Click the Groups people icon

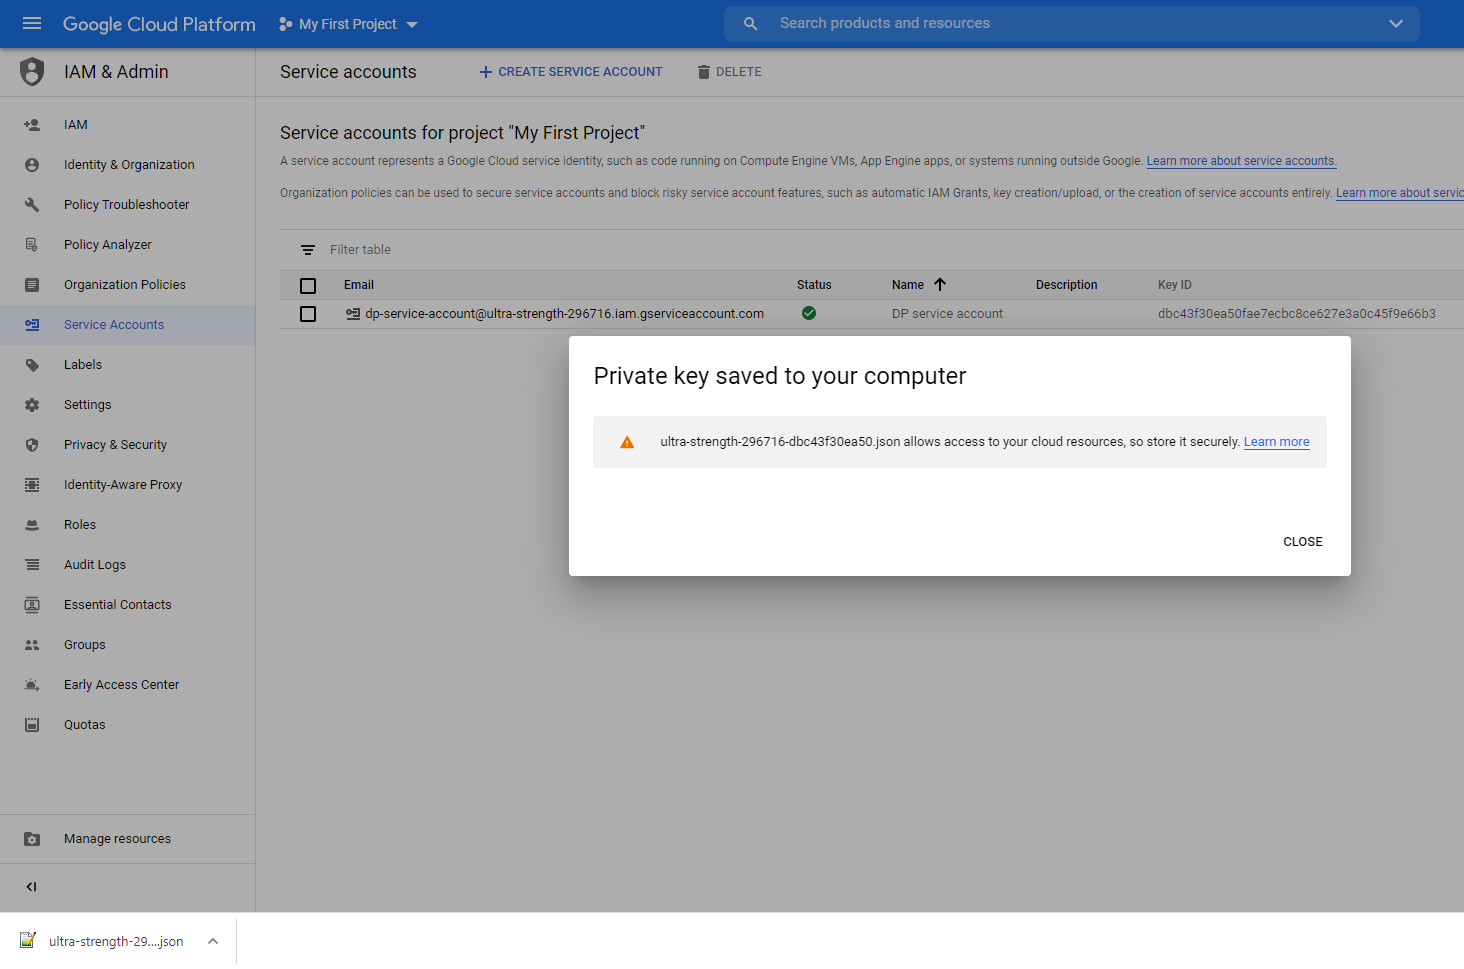32,645
